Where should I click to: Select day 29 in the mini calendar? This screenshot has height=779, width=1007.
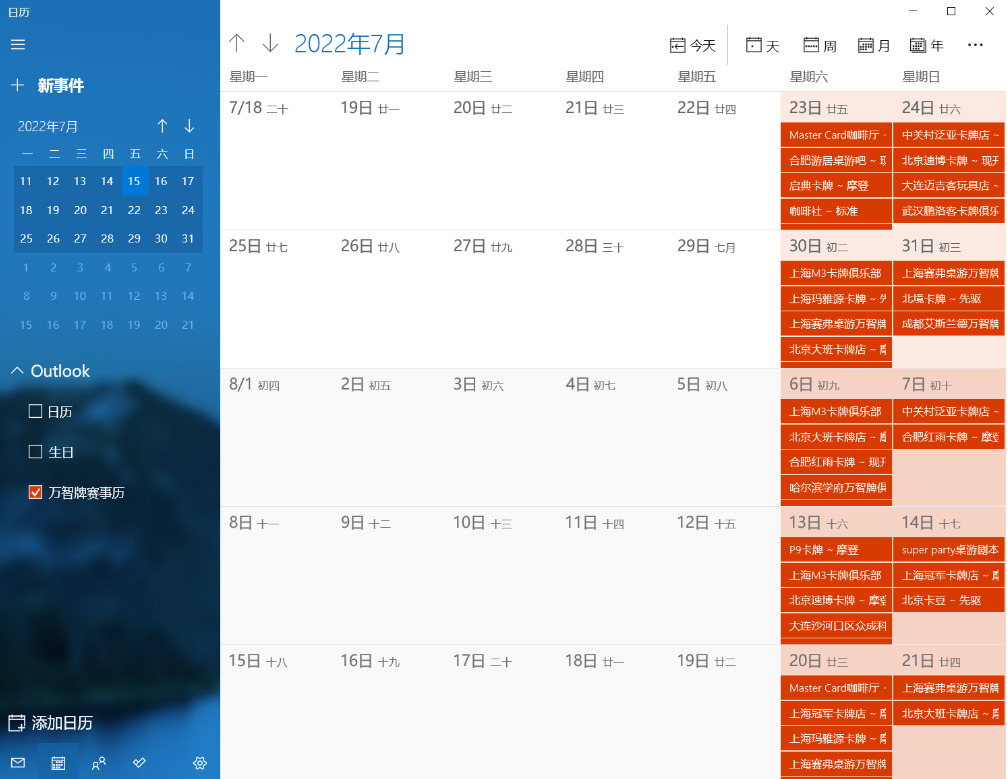134,239
